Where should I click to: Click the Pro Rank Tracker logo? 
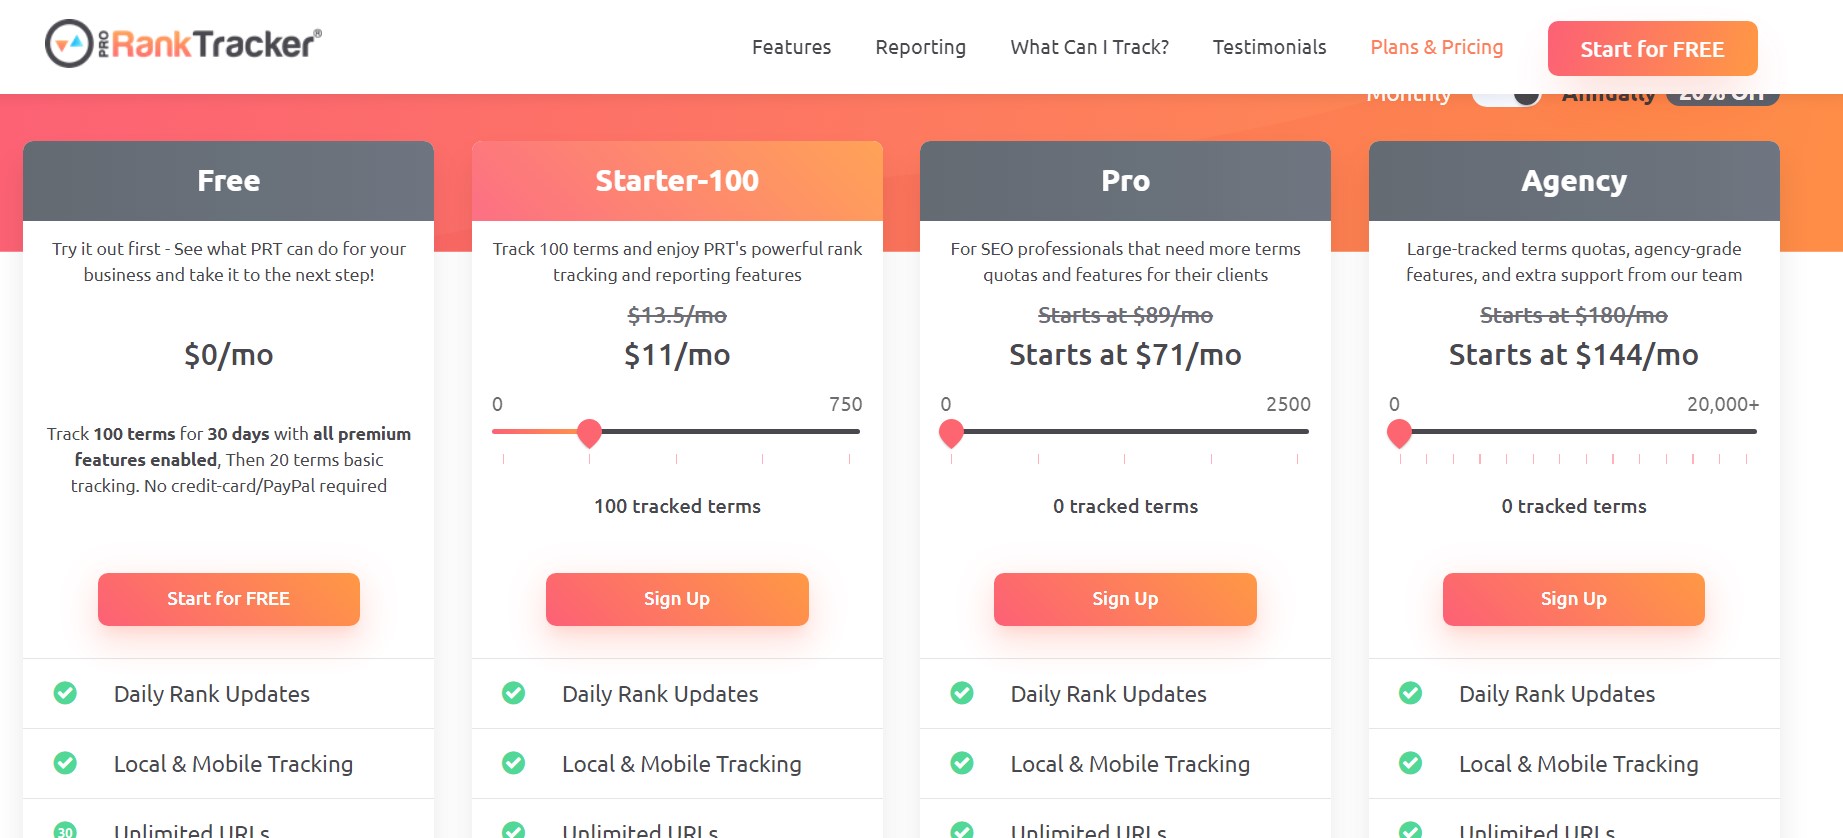point(183,43)
